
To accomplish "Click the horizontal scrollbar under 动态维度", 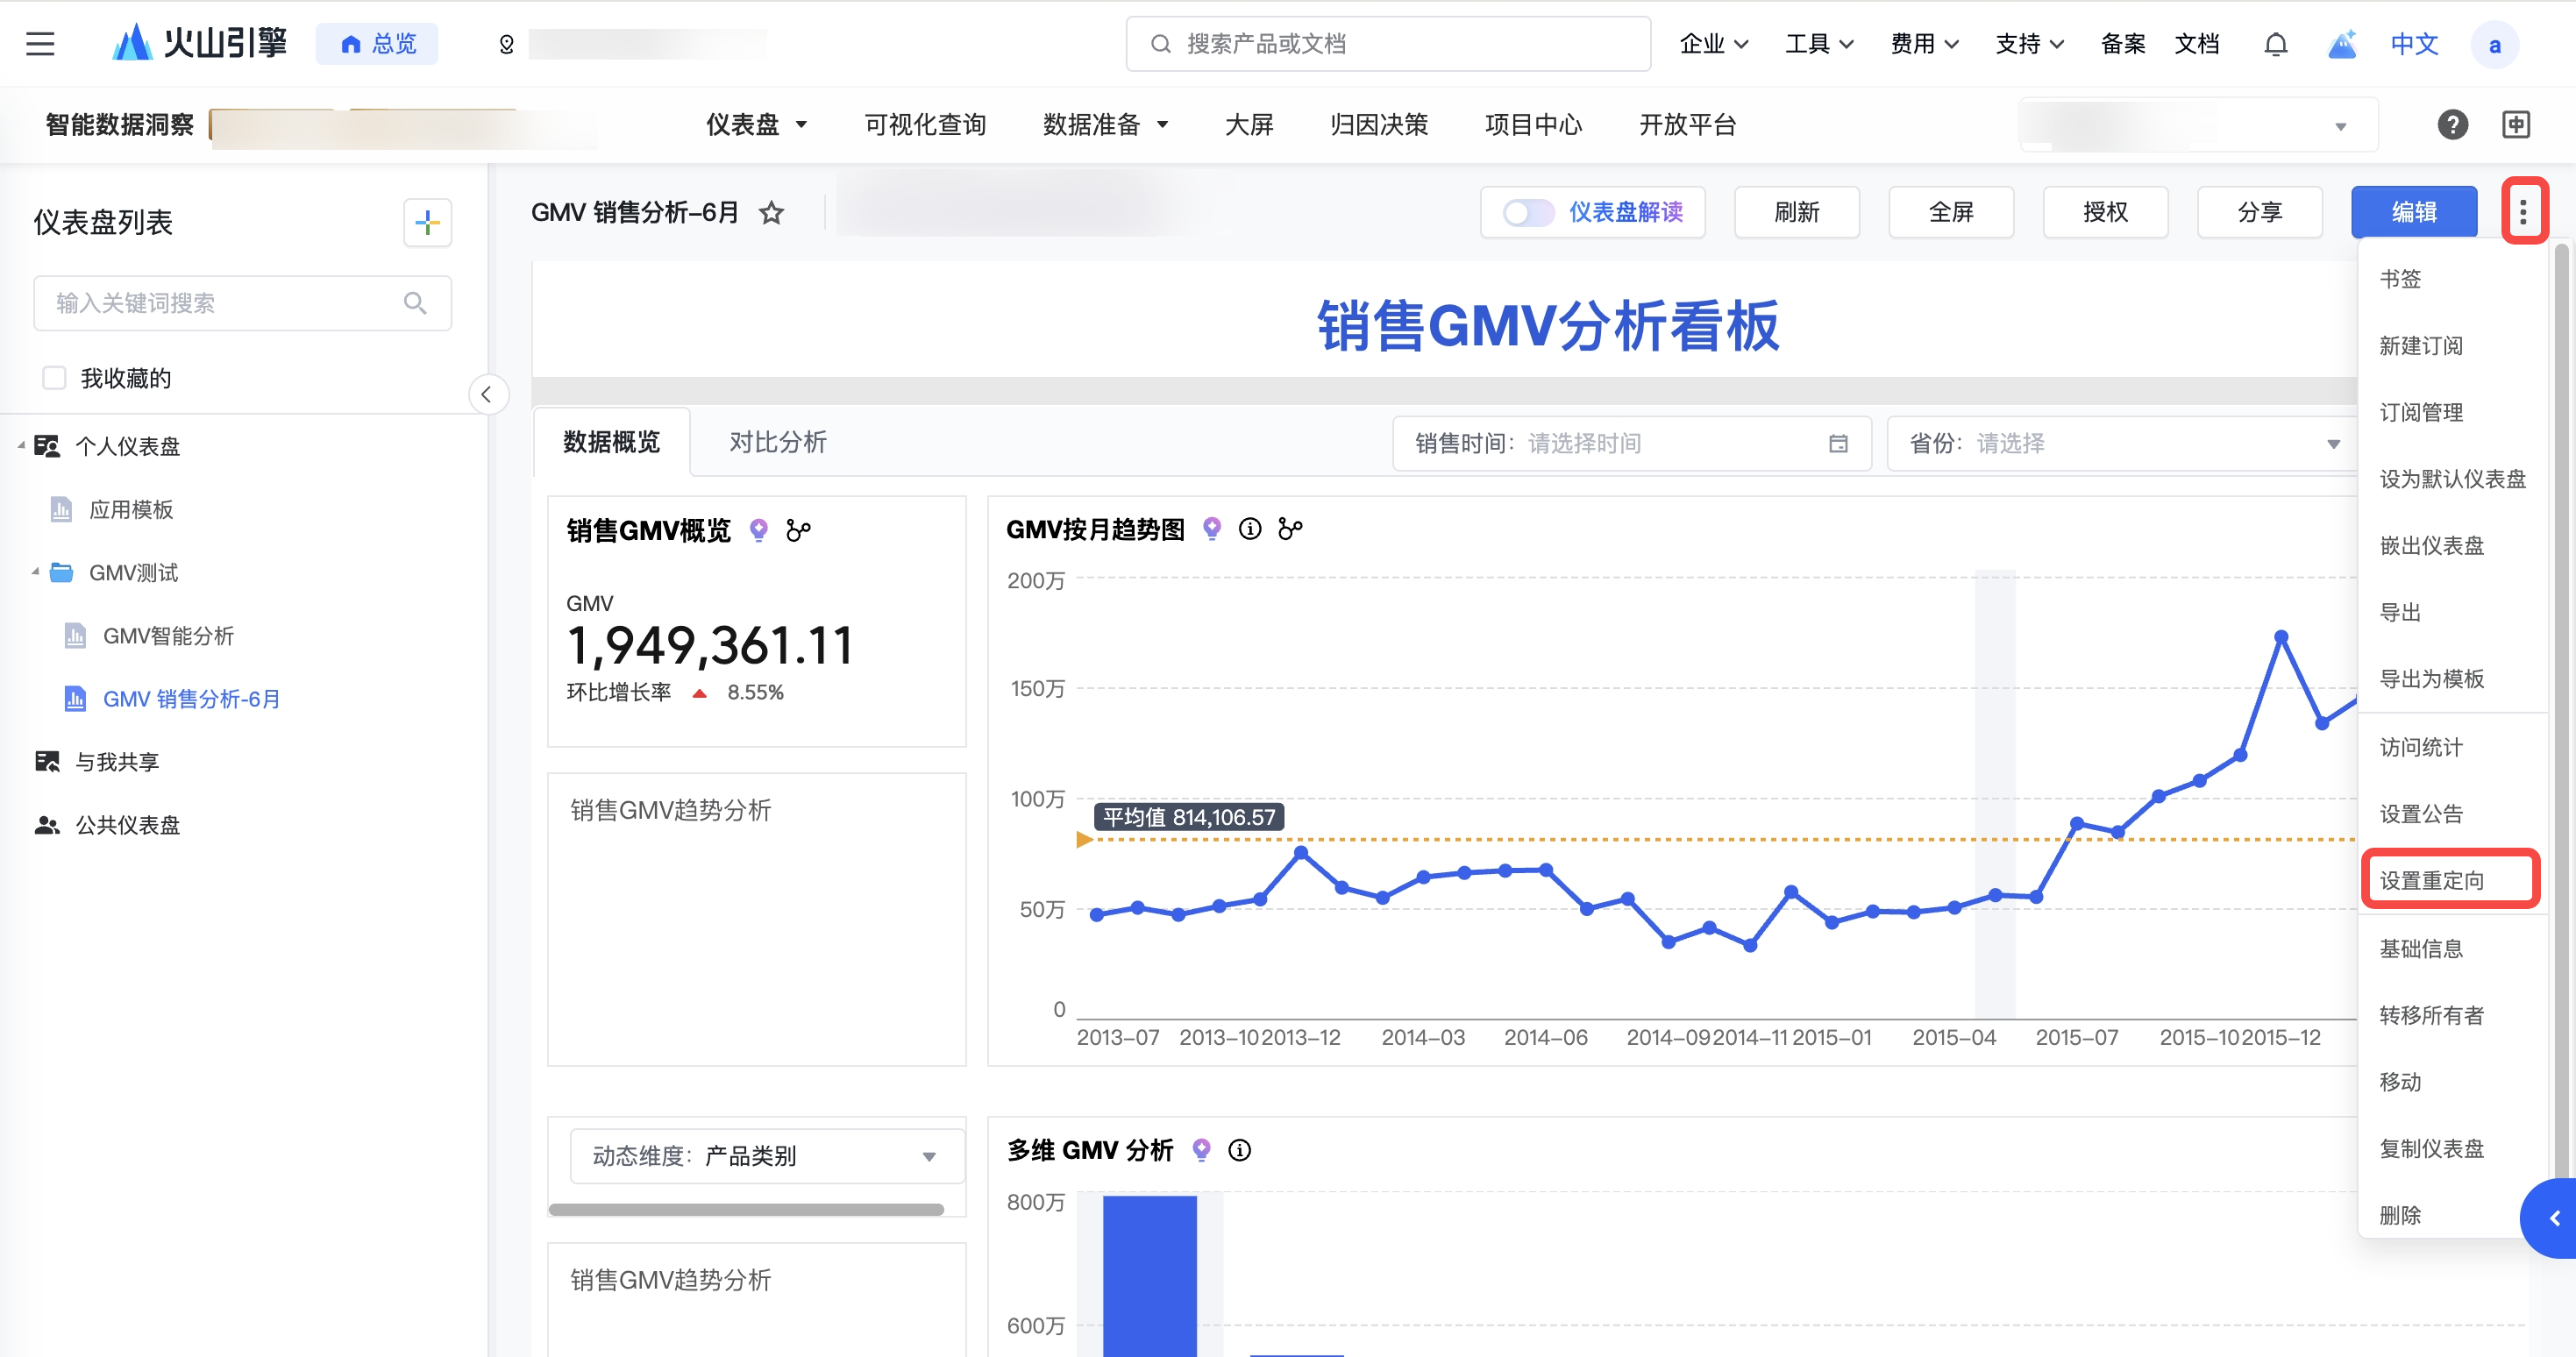I will pos(746,1210).
